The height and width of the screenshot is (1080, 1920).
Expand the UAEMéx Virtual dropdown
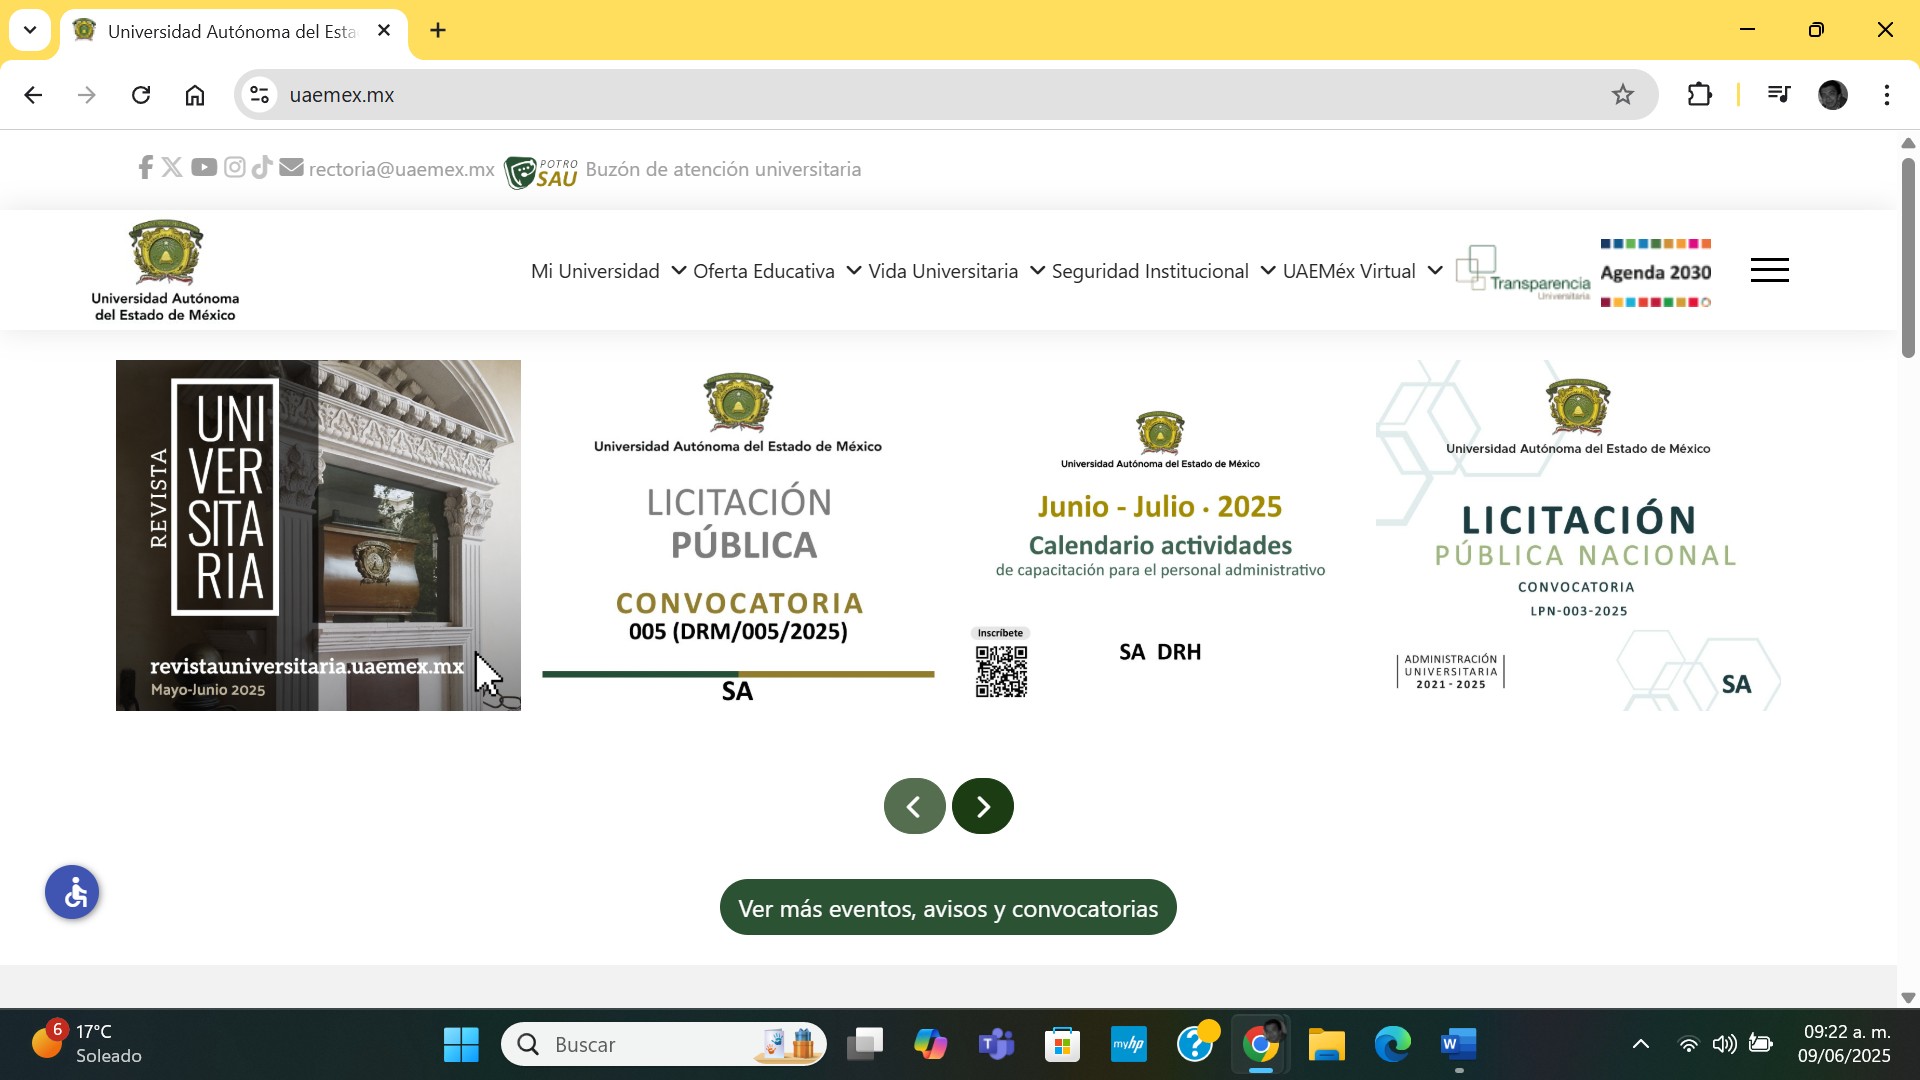(x=1349, y=270)
